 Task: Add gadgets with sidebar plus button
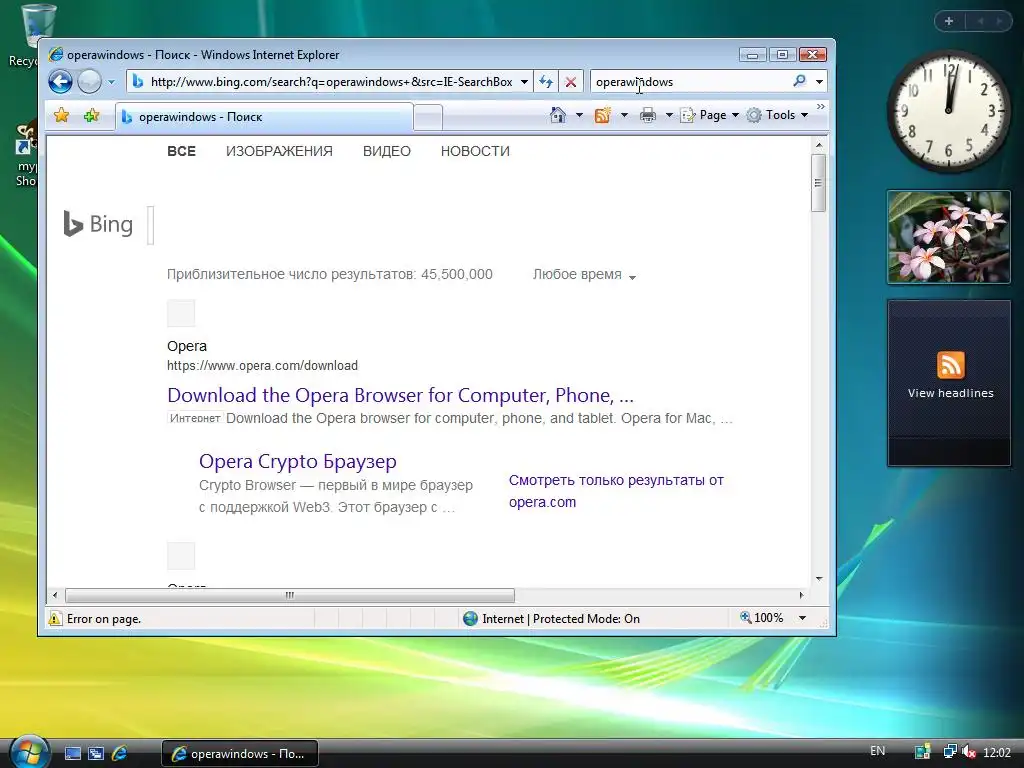click(949, 22)
